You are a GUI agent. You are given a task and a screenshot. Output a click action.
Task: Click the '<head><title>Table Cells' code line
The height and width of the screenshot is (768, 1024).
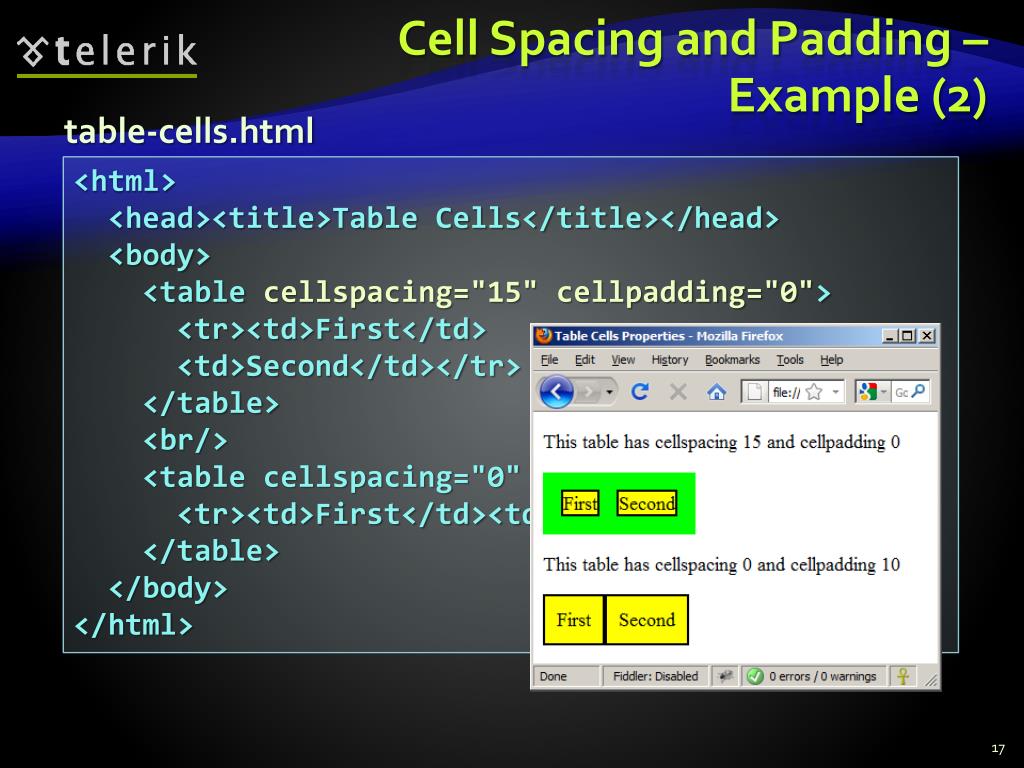444,218
